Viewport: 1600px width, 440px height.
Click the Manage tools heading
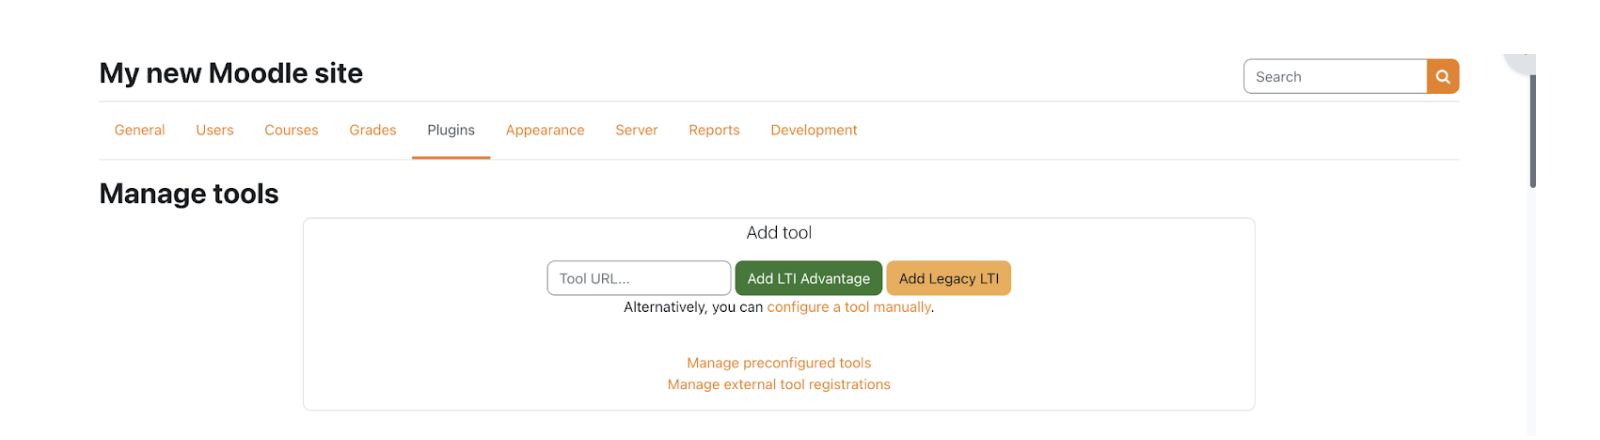(189, 194)
